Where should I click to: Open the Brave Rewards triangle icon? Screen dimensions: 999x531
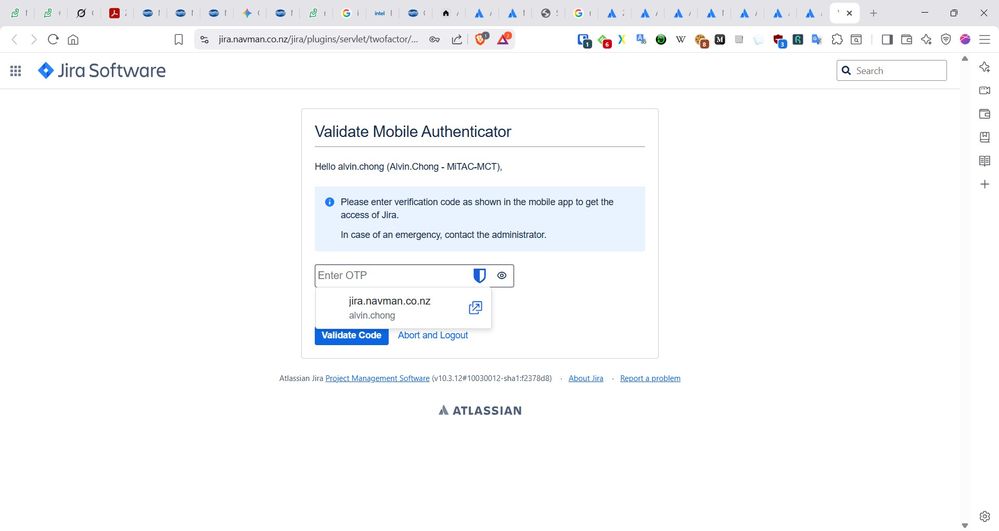pos(503,40)
